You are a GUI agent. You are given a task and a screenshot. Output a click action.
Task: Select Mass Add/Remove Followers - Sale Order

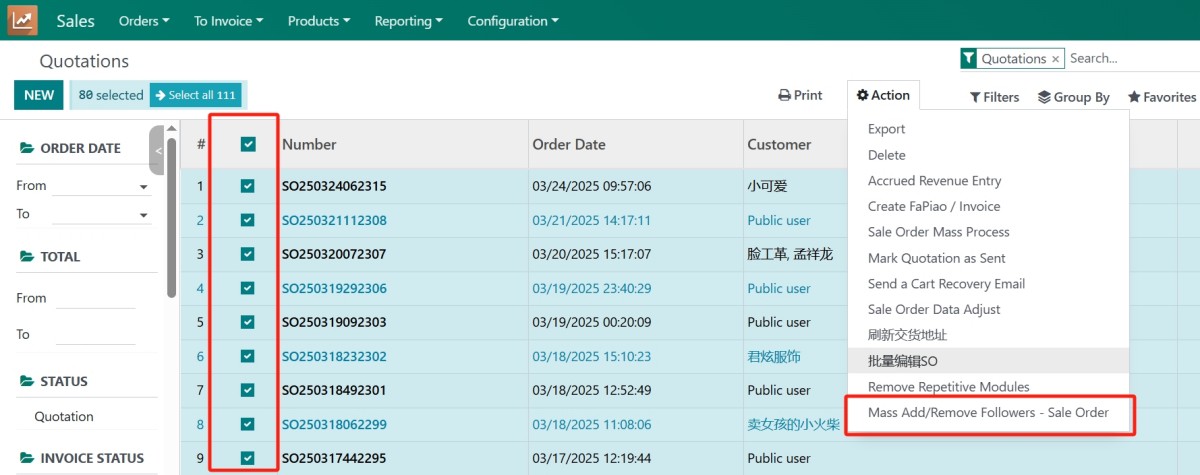(x=987, y=412)
